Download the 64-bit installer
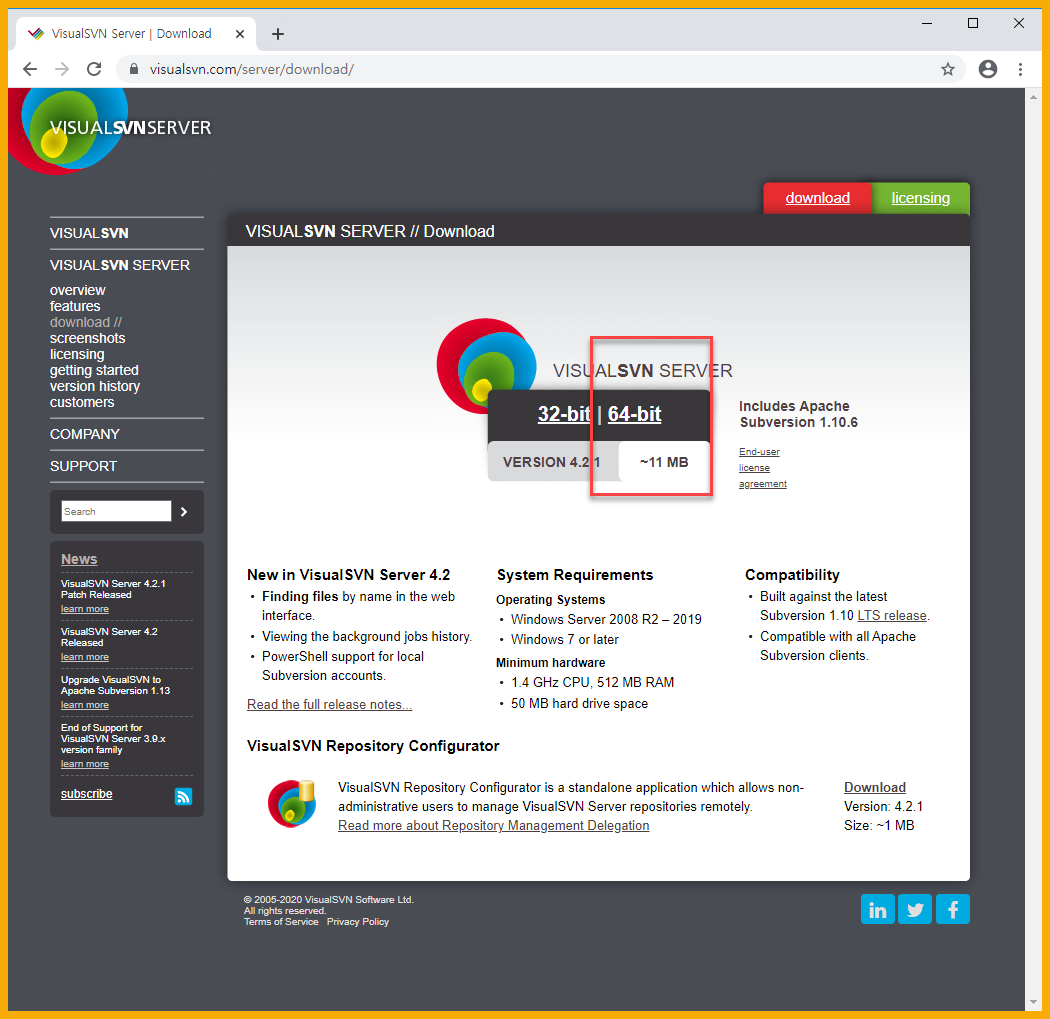This screenshot has width=1050, height=1019. pyautogui.click(x=634, y=414)
